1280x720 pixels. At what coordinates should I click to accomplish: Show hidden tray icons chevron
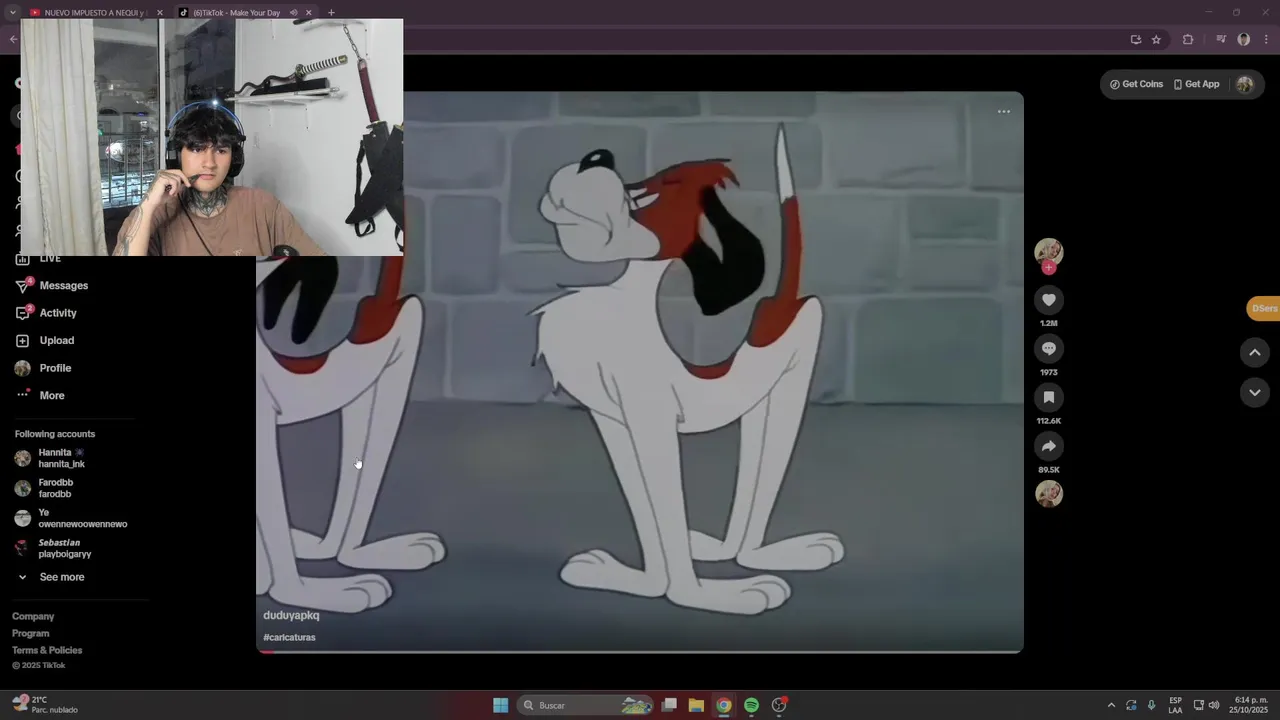pos(1110,705)
